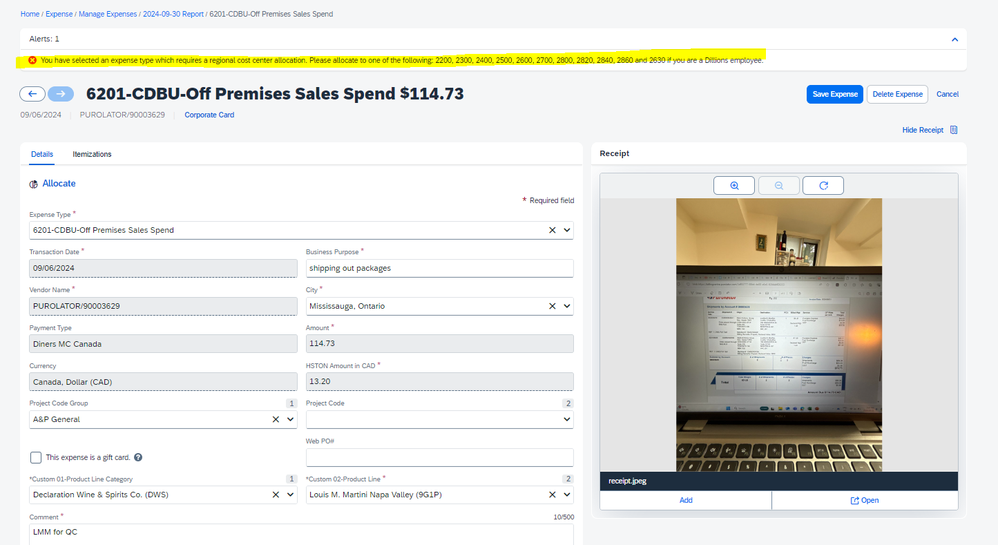This screenshot has height=545, width=998.
Task: Click the 'Alerts: 1' header text
Action: point(44,39)
